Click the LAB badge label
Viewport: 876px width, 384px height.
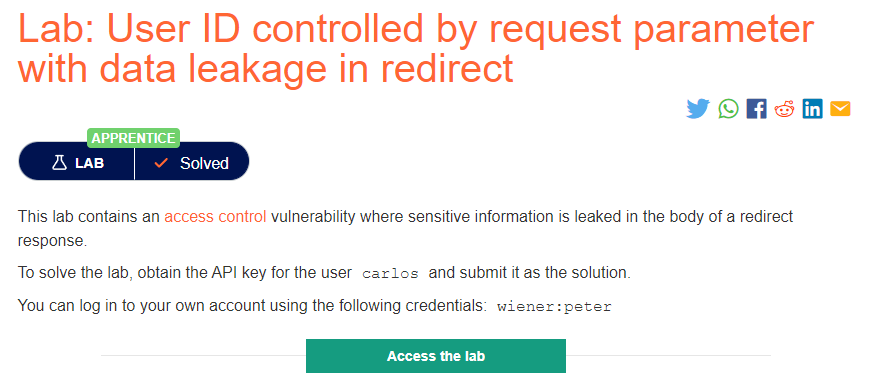pyautogui.click(x=89, y=163)
